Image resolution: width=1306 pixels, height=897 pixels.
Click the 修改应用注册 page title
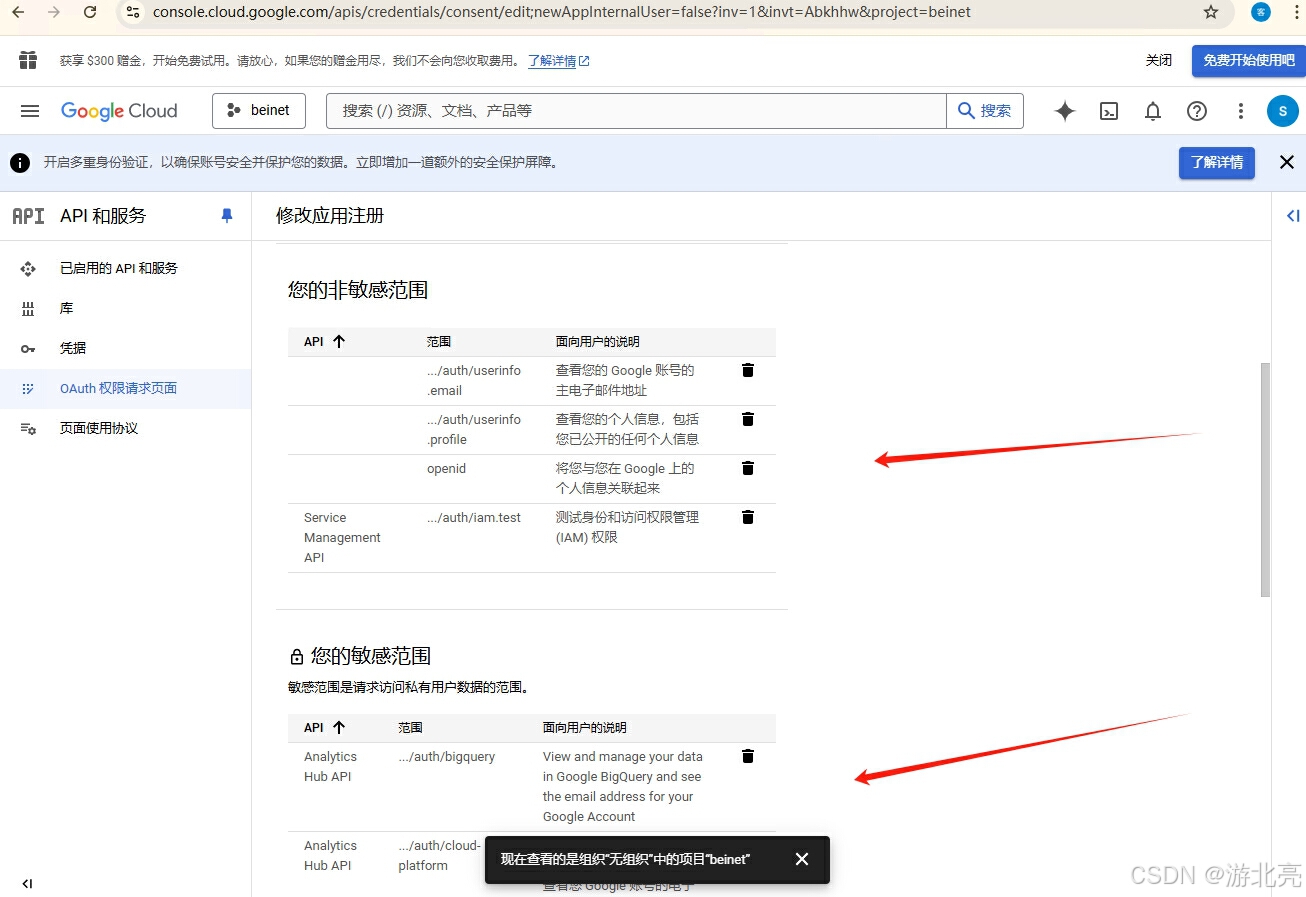point(330,216)
